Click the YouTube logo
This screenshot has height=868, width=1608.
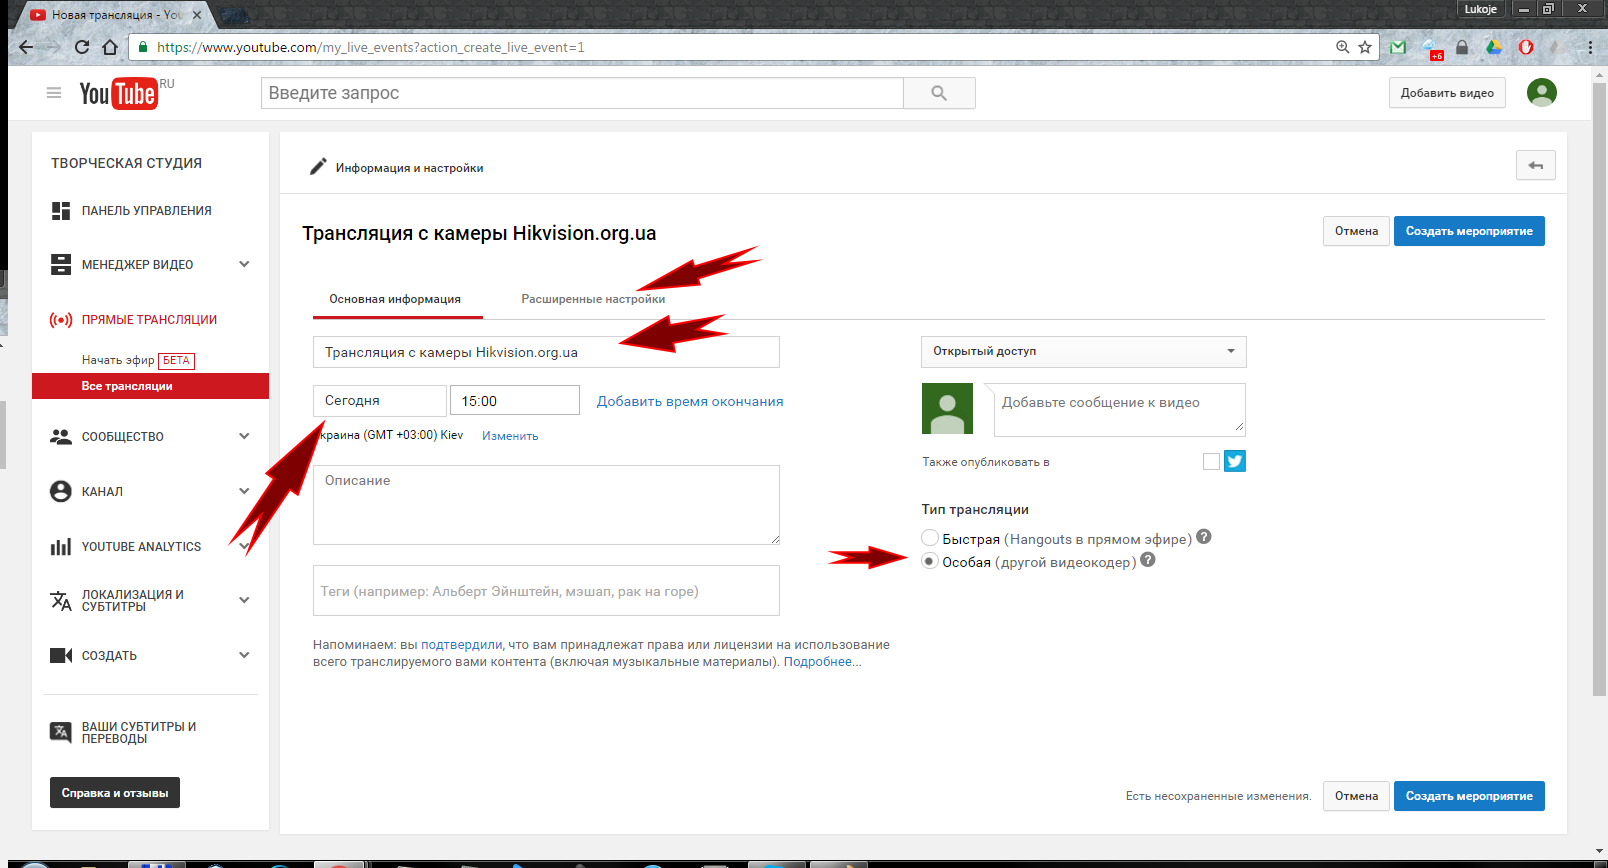(118, 93)
